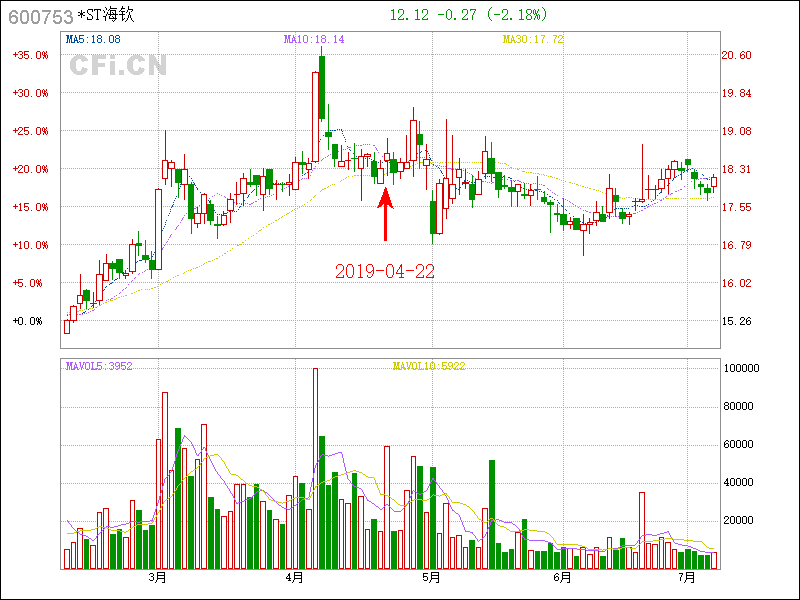The height and width of the screenshot is (600, 800).
Task: Click the 4月 label on the time axis
Action: tap(294, 578)
